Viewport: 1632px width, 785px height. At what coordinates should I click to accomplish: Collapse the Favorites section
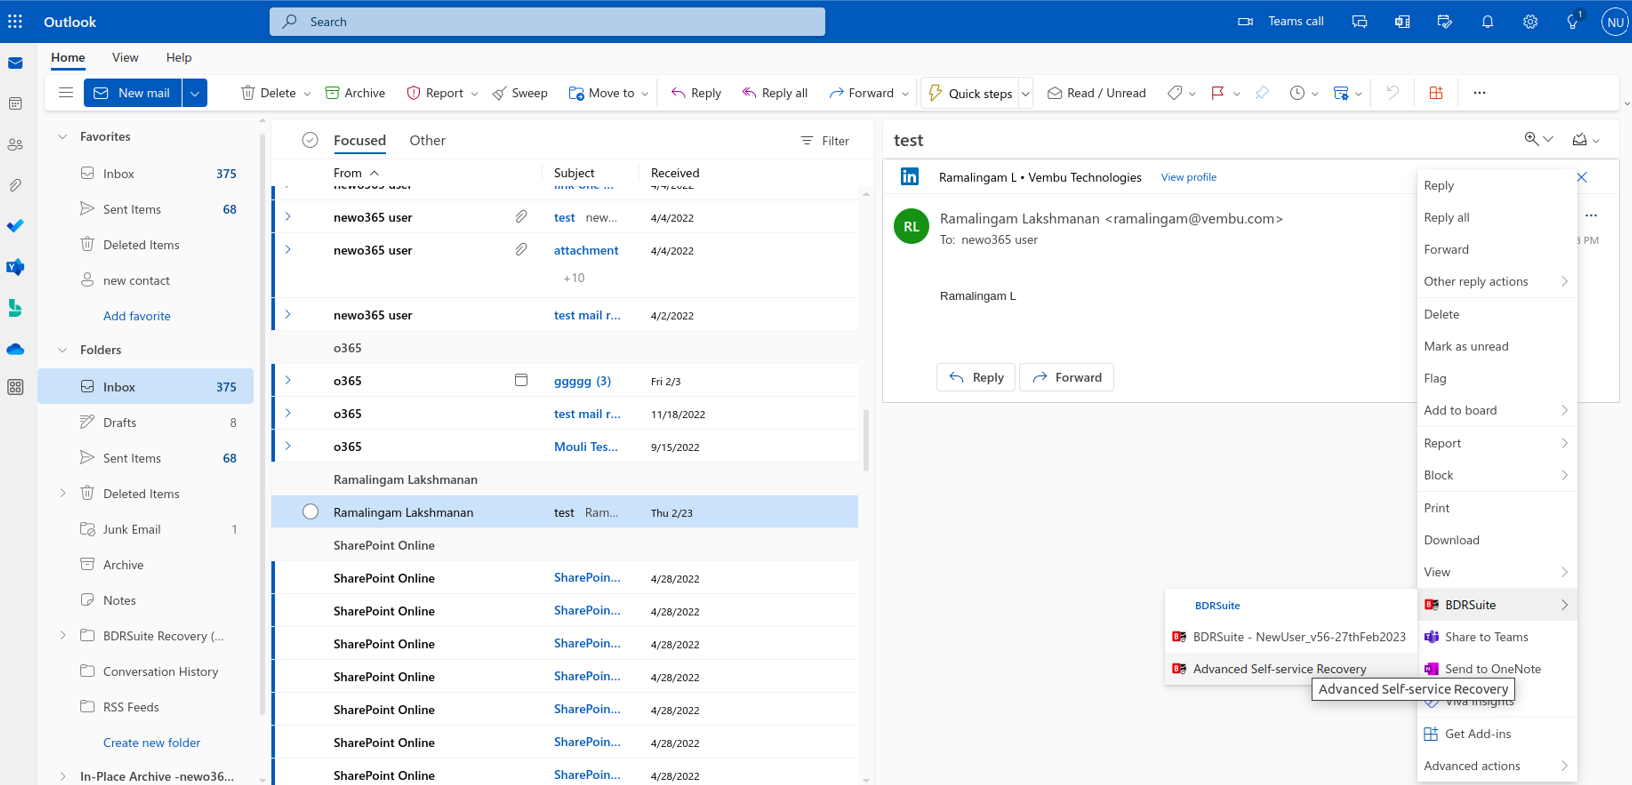coord(62,137)
